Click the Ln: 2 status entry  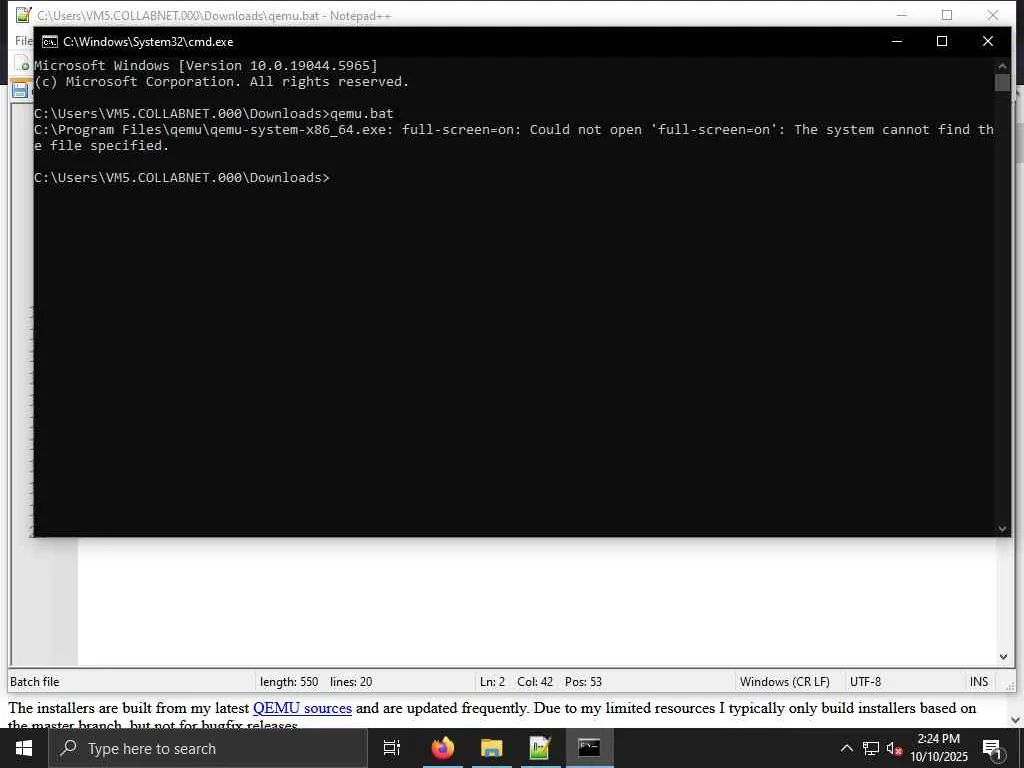(492, 682)
